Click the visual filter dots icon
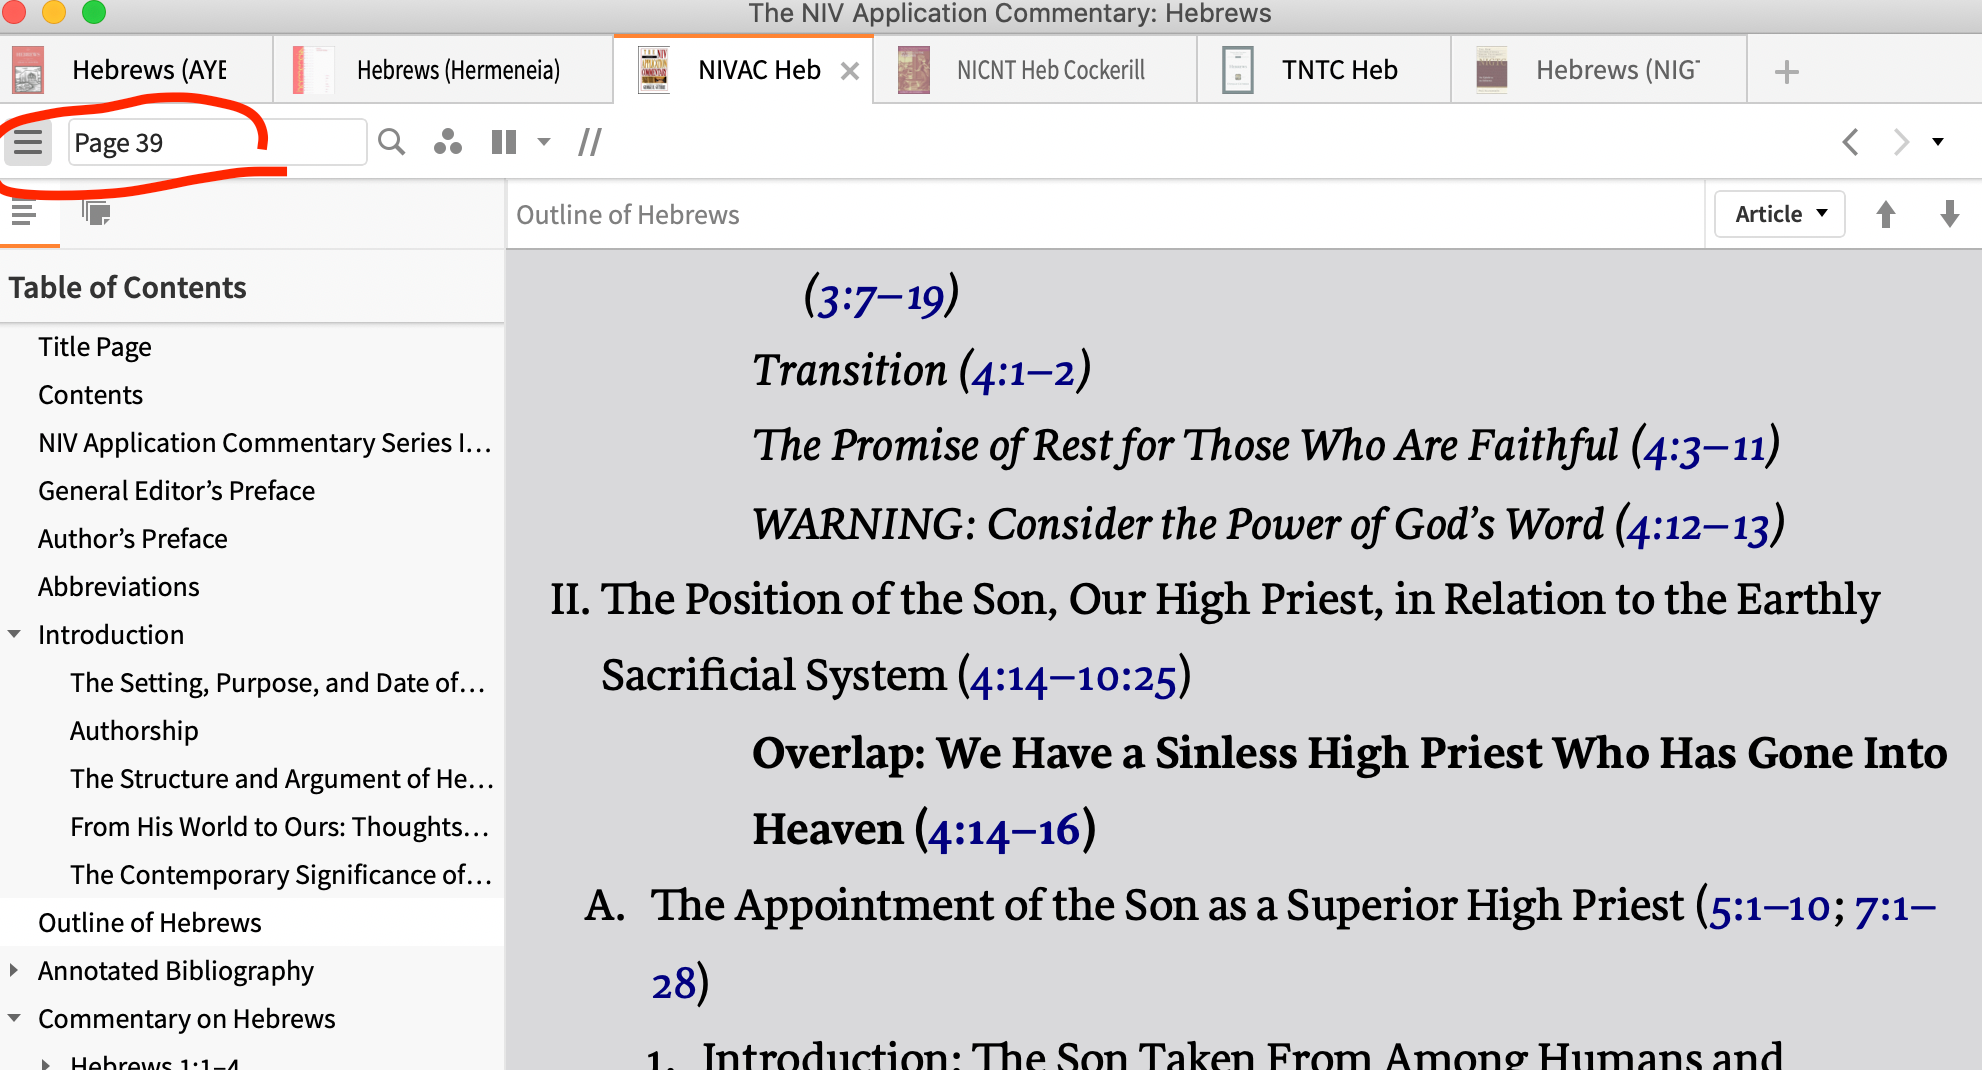Image resolution: width=1982 pixels, height=1070 pixels. pyautogui.click(x=447, y=142)
